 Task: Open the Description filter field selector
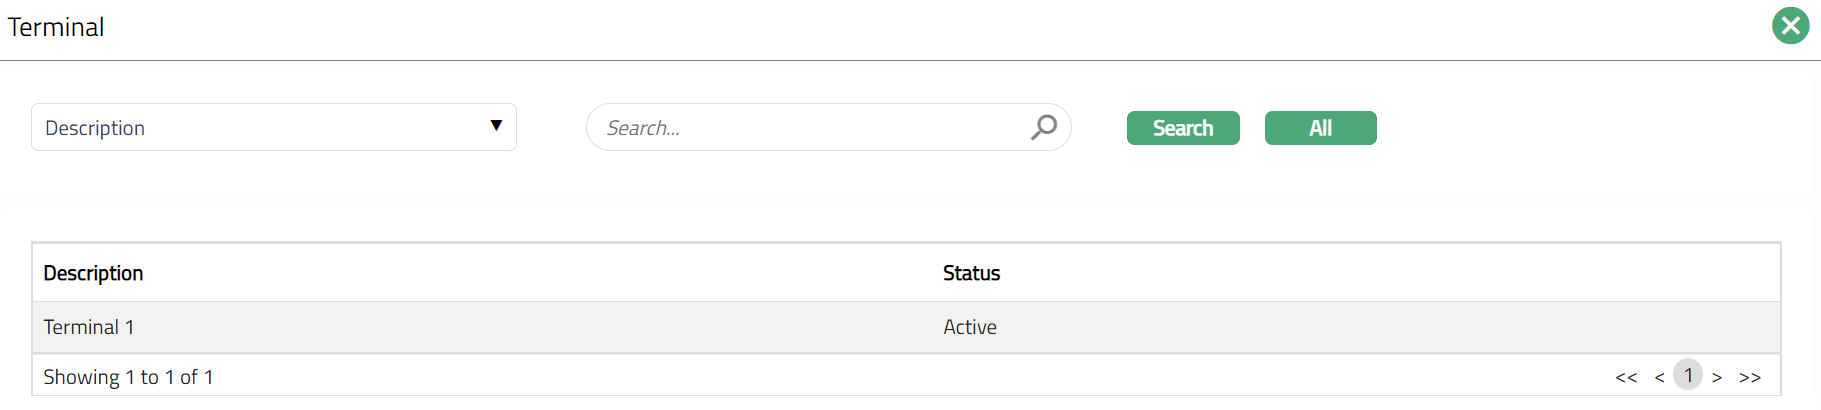pyautogui.click(x=260, y=127)
